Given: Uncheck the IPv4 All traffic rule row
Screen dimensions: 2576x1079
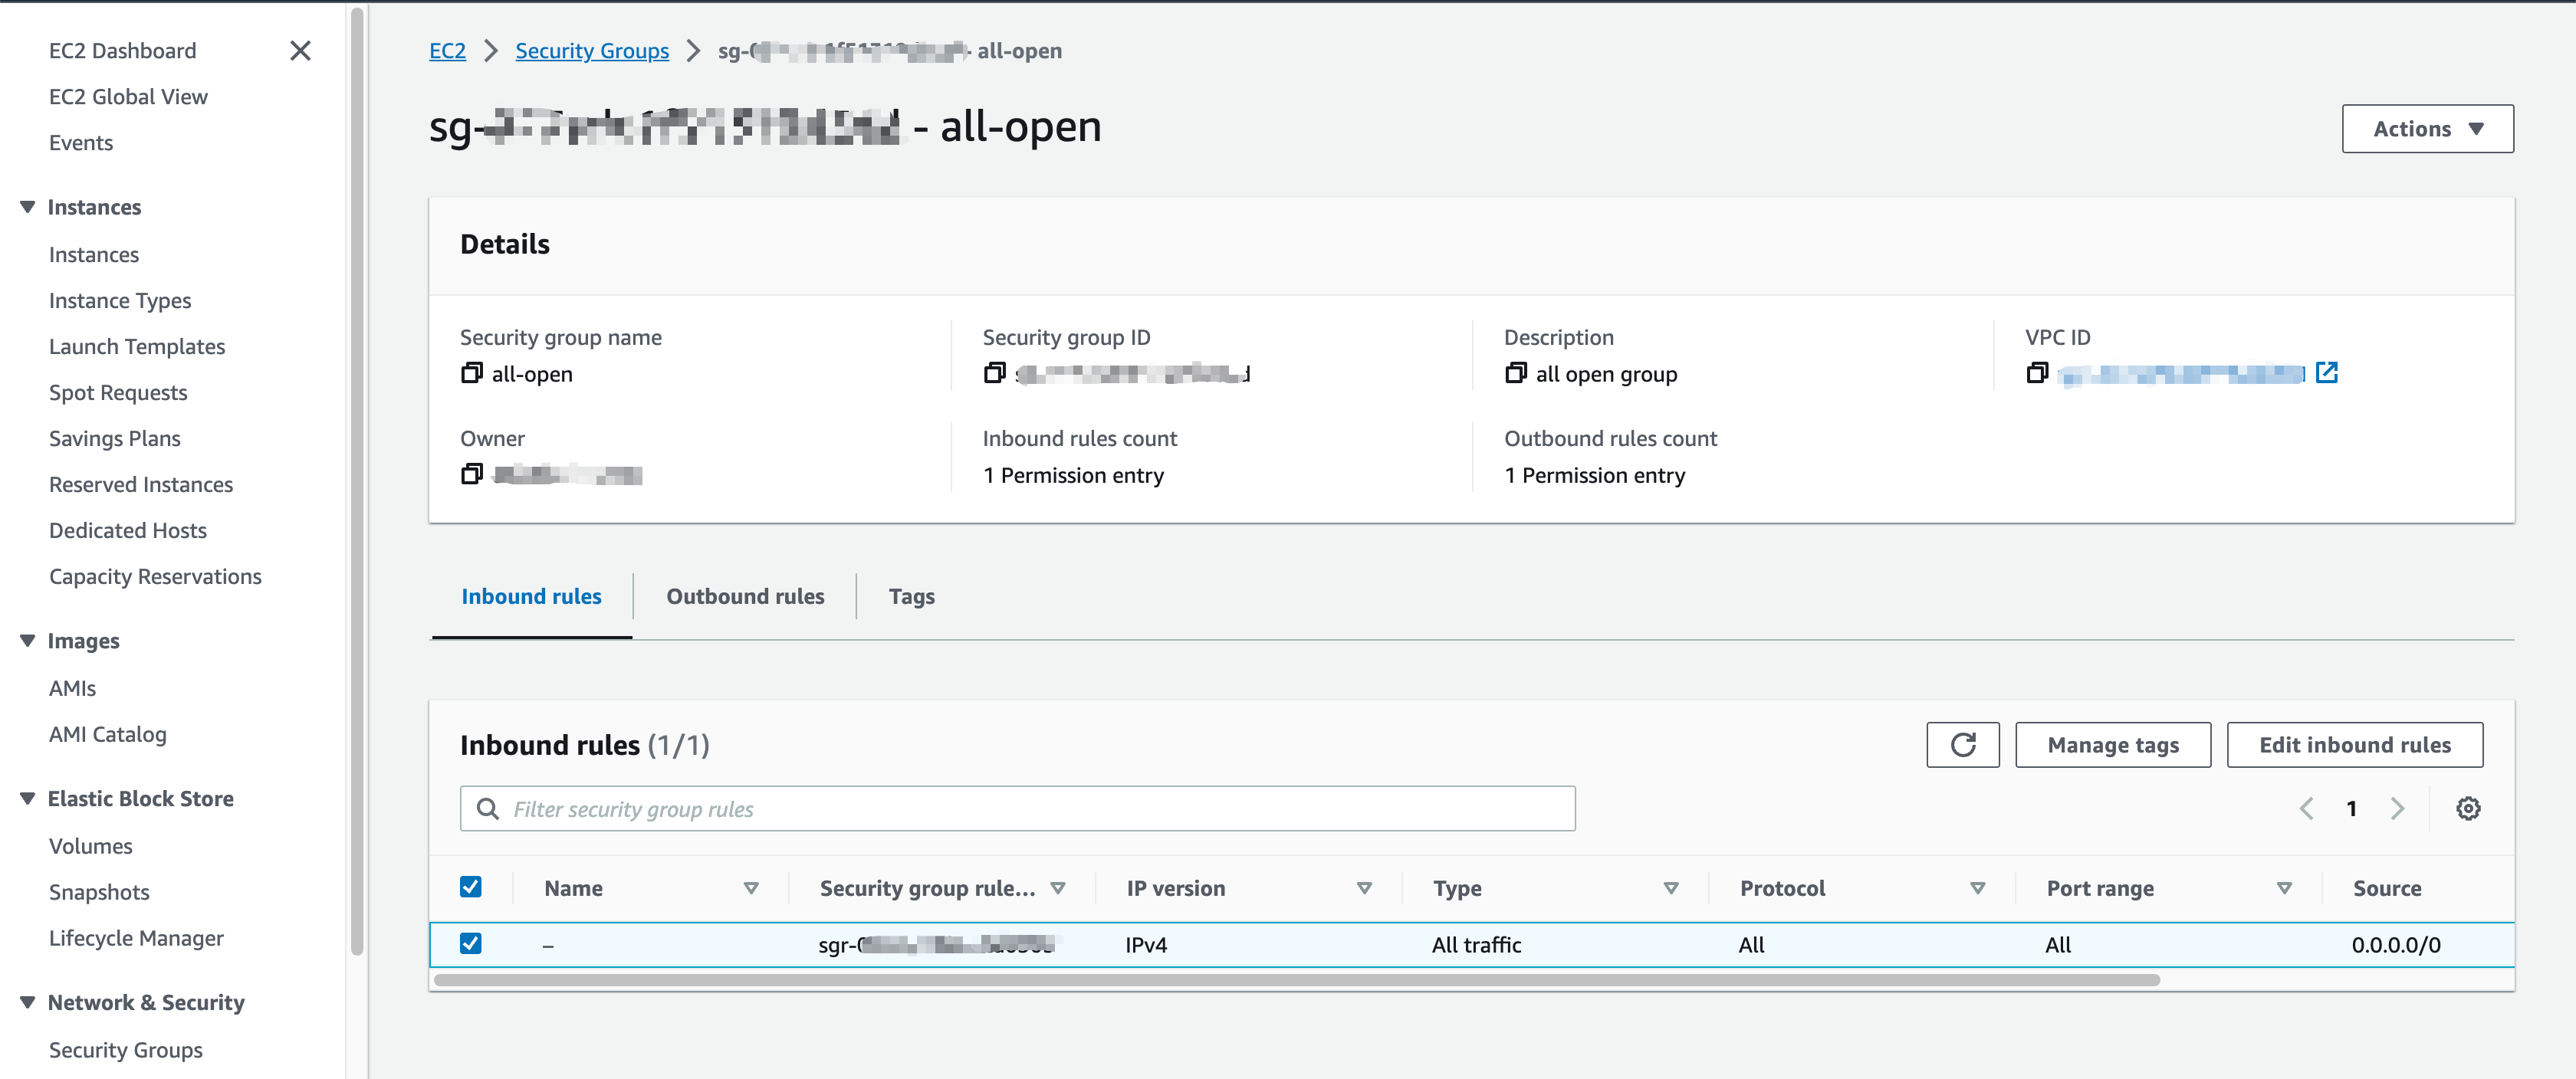Looking at the screenshot, I should click(x=471, y=944).
